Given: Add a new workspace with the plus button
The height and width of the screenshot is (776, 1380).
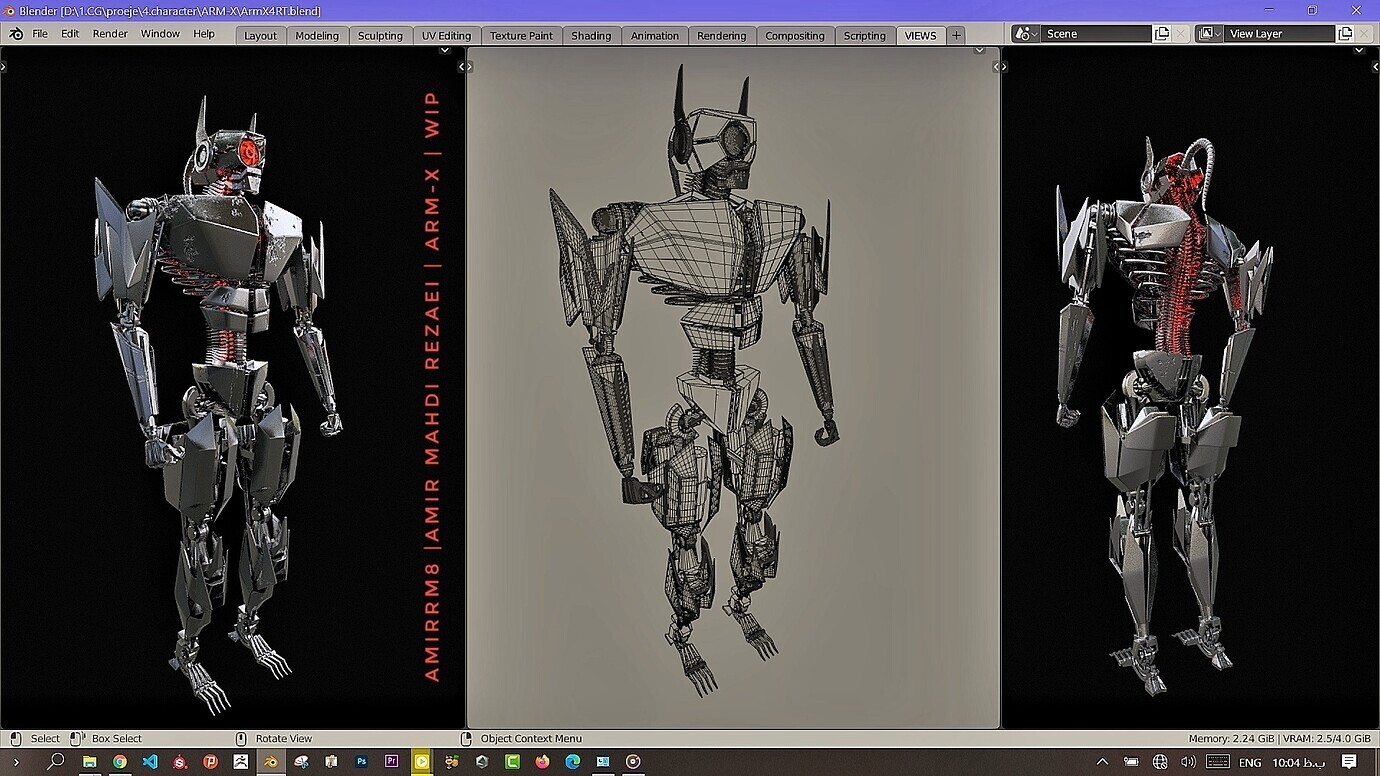Looking at the screenshot, I should tap(955, 35).
